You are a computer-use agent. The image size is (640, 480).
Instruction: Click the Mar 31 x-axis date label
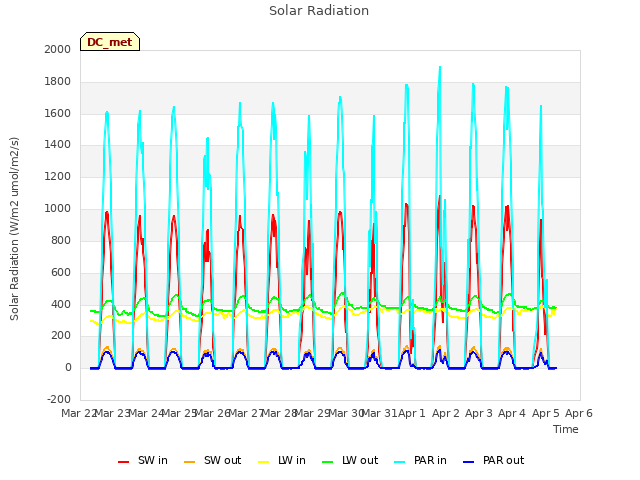(x=379, y=413)
